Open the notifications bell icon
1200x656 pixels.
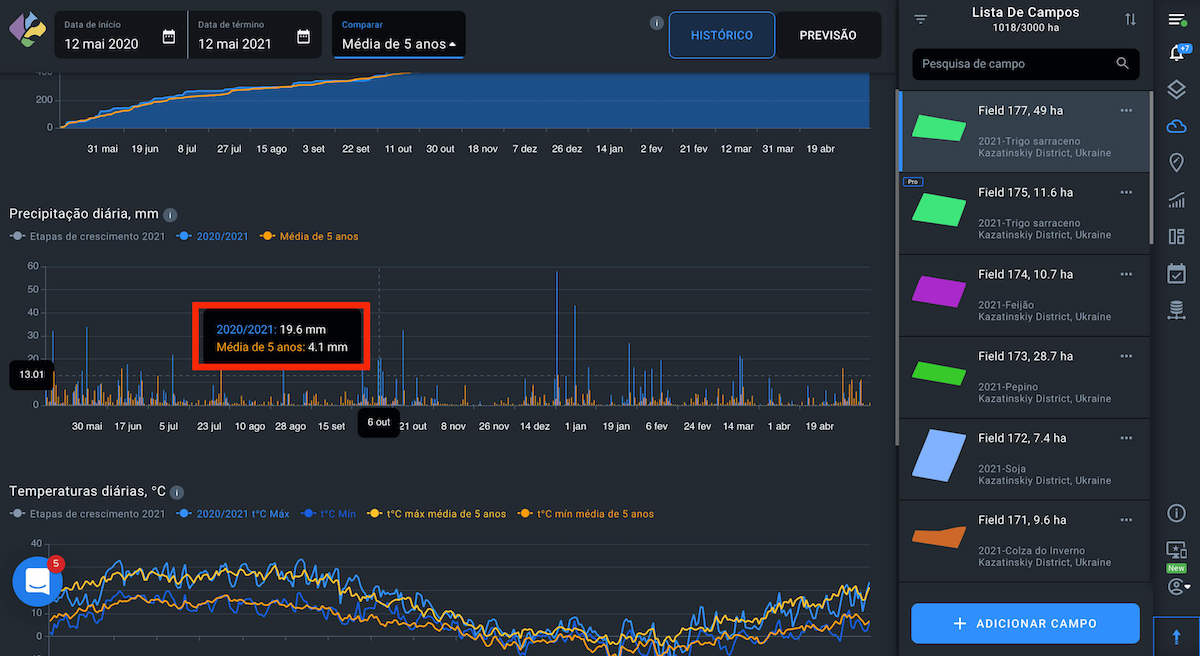coord(1176,54)
